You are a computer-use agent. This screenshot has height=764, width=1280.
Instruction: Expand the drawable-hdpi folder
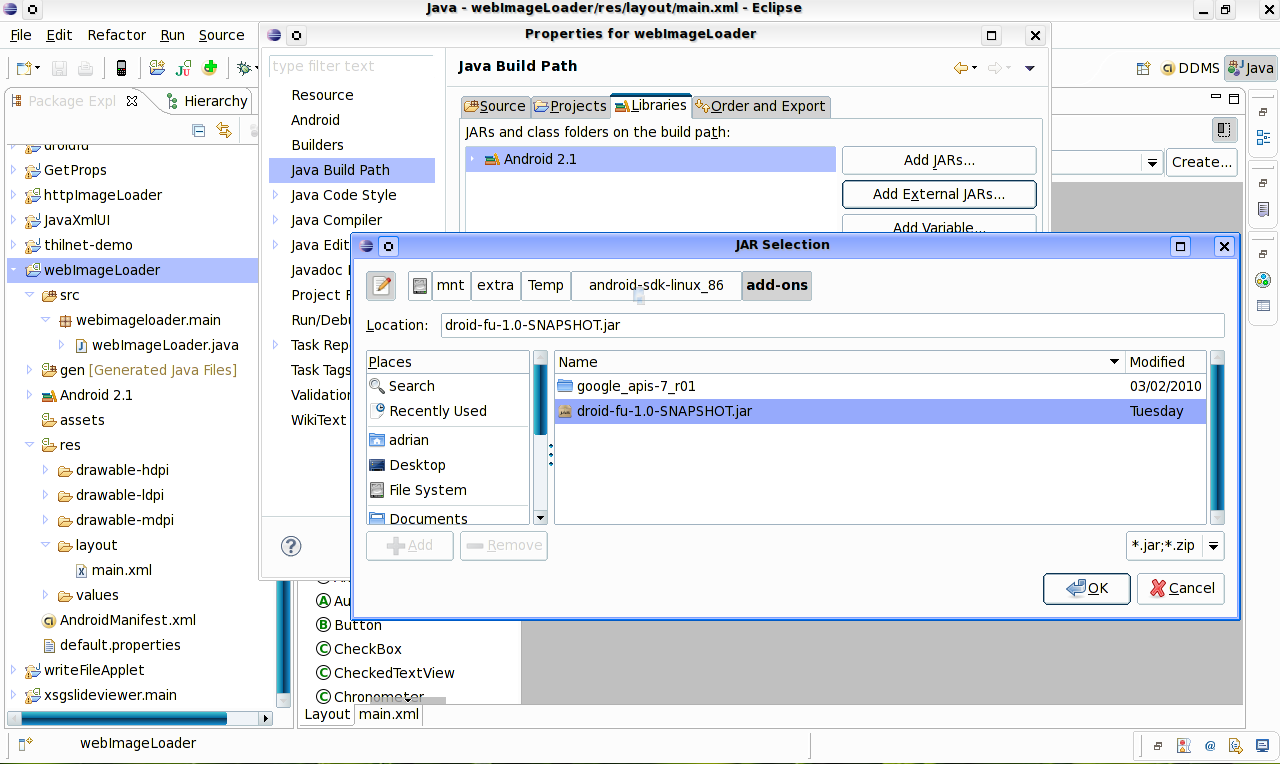[45, 470]
